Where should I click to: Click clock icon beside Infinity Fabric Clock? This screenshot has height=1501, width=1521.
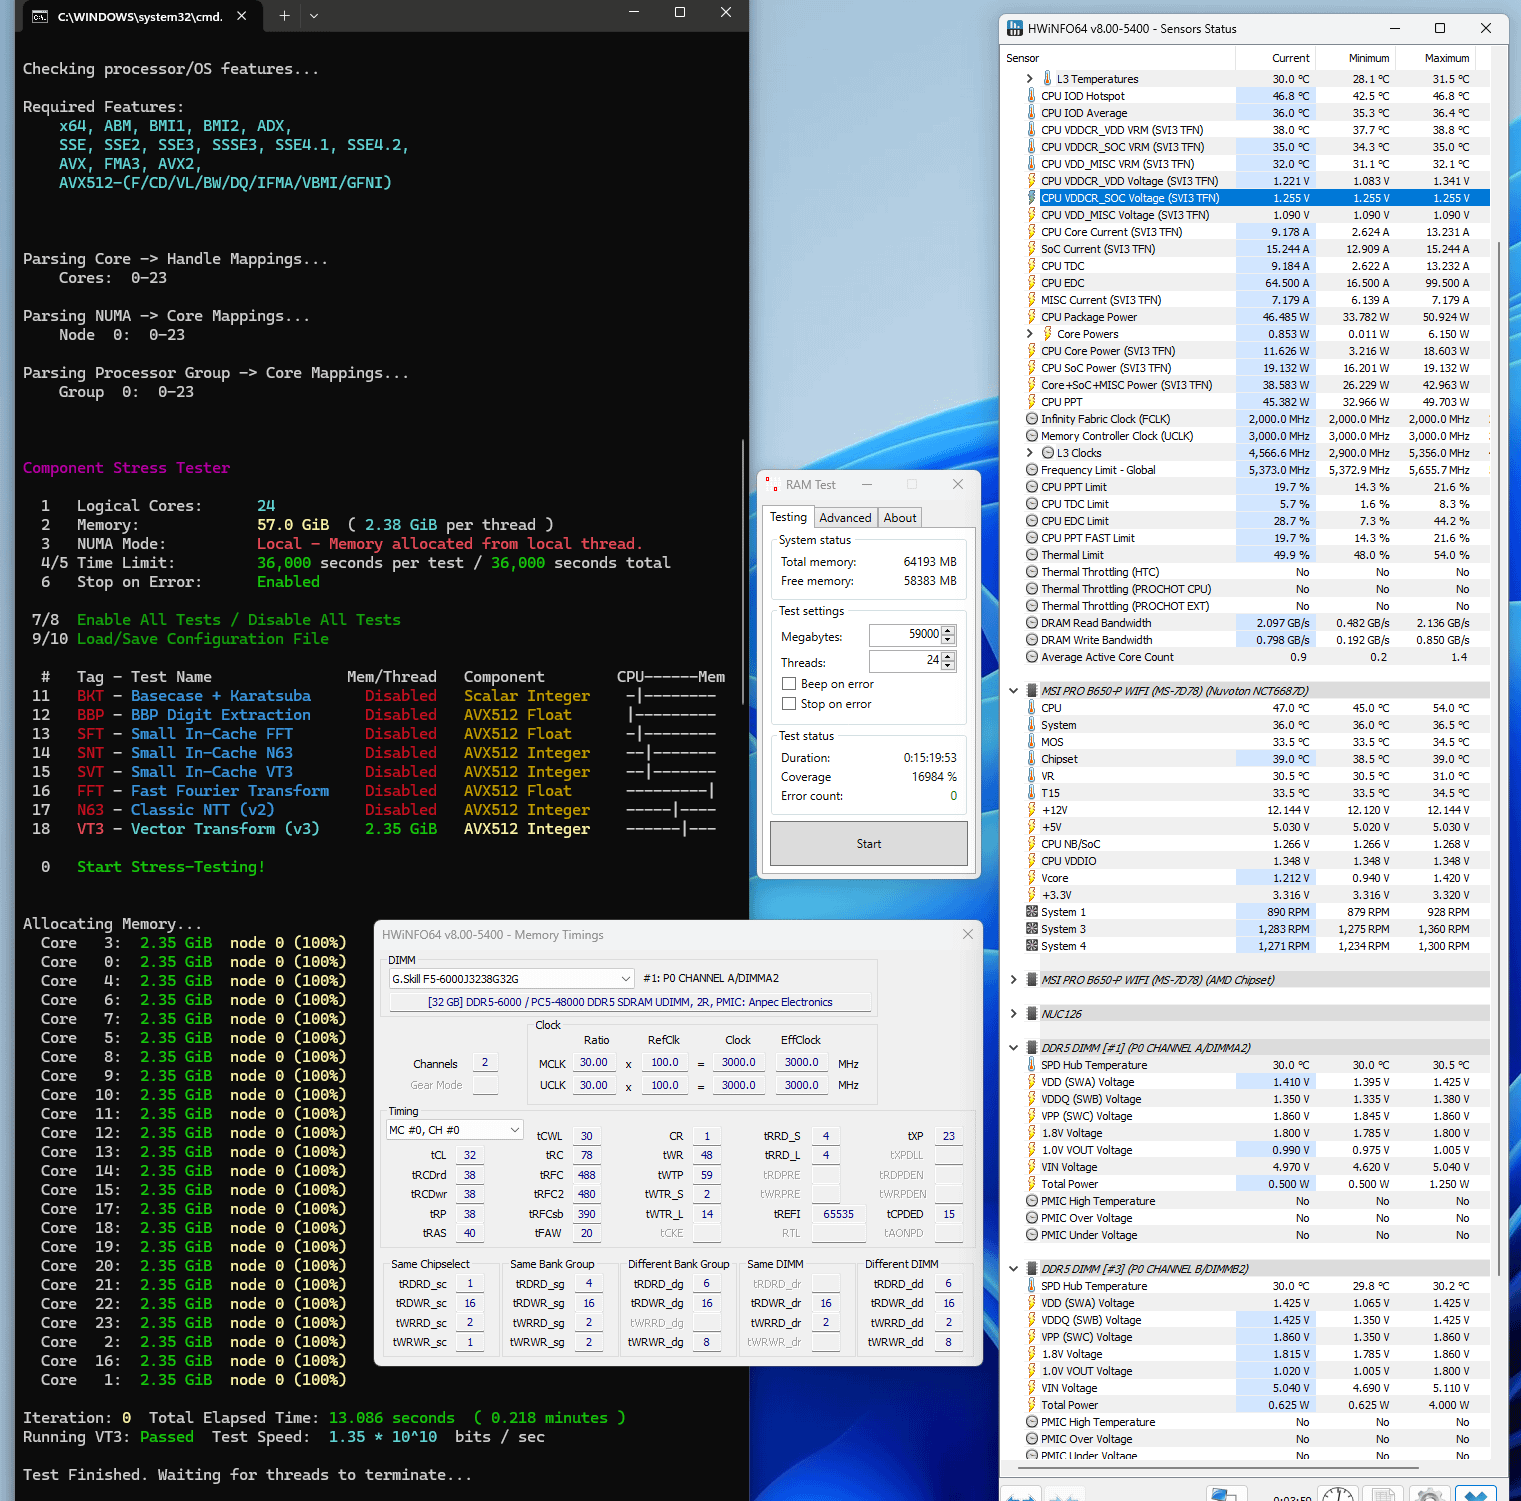coord(1031,419)
